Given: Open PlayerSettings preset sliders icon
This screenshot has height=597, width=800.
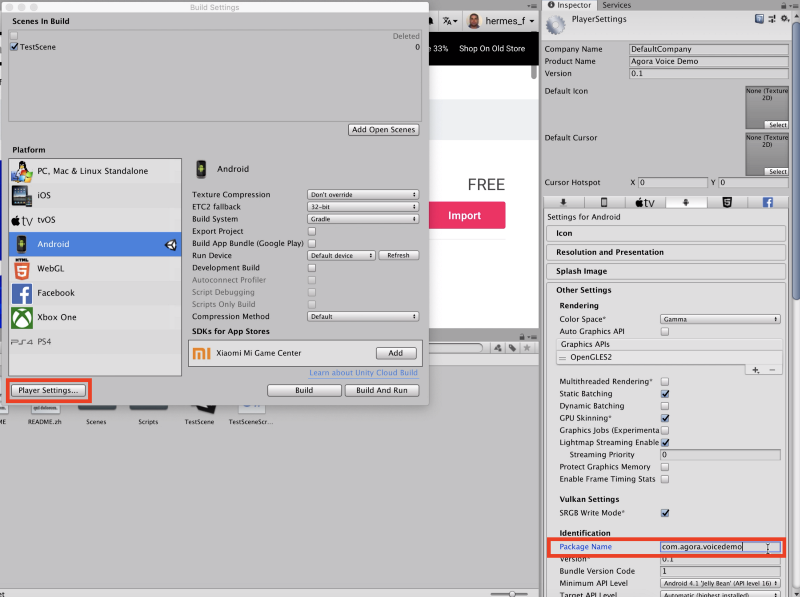Looking at the screenshot, I should [x=772, y=19].
